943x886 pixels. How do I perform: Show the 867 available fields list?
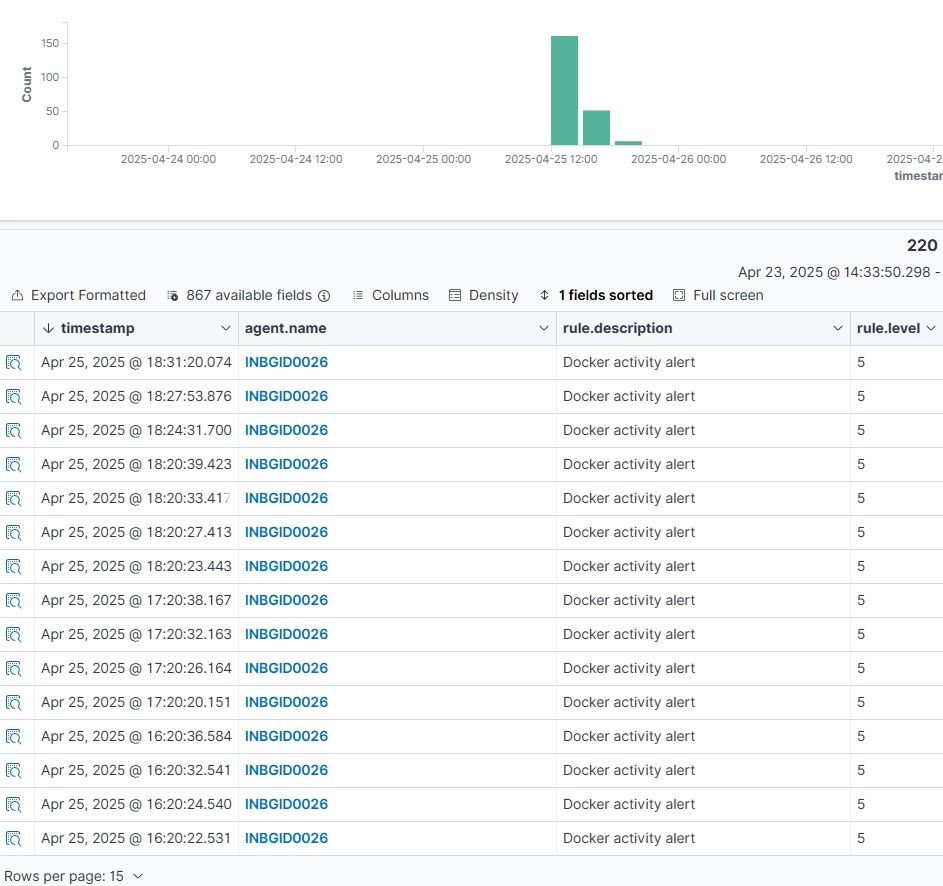coord(247,296)
